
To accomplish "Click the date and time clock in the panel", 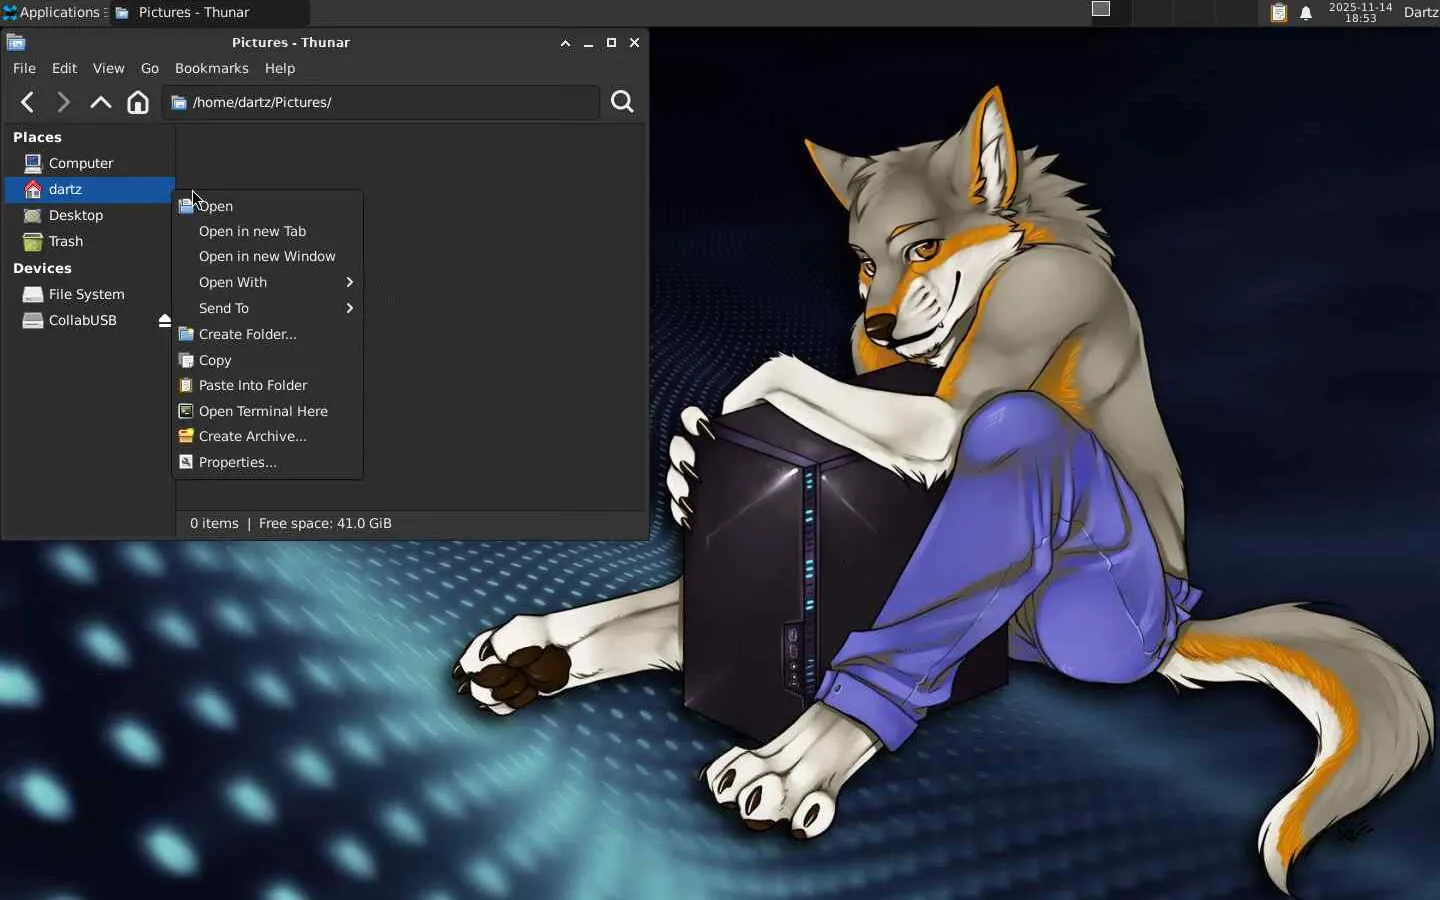I will pyautogui.click(x=1360, y=12).
